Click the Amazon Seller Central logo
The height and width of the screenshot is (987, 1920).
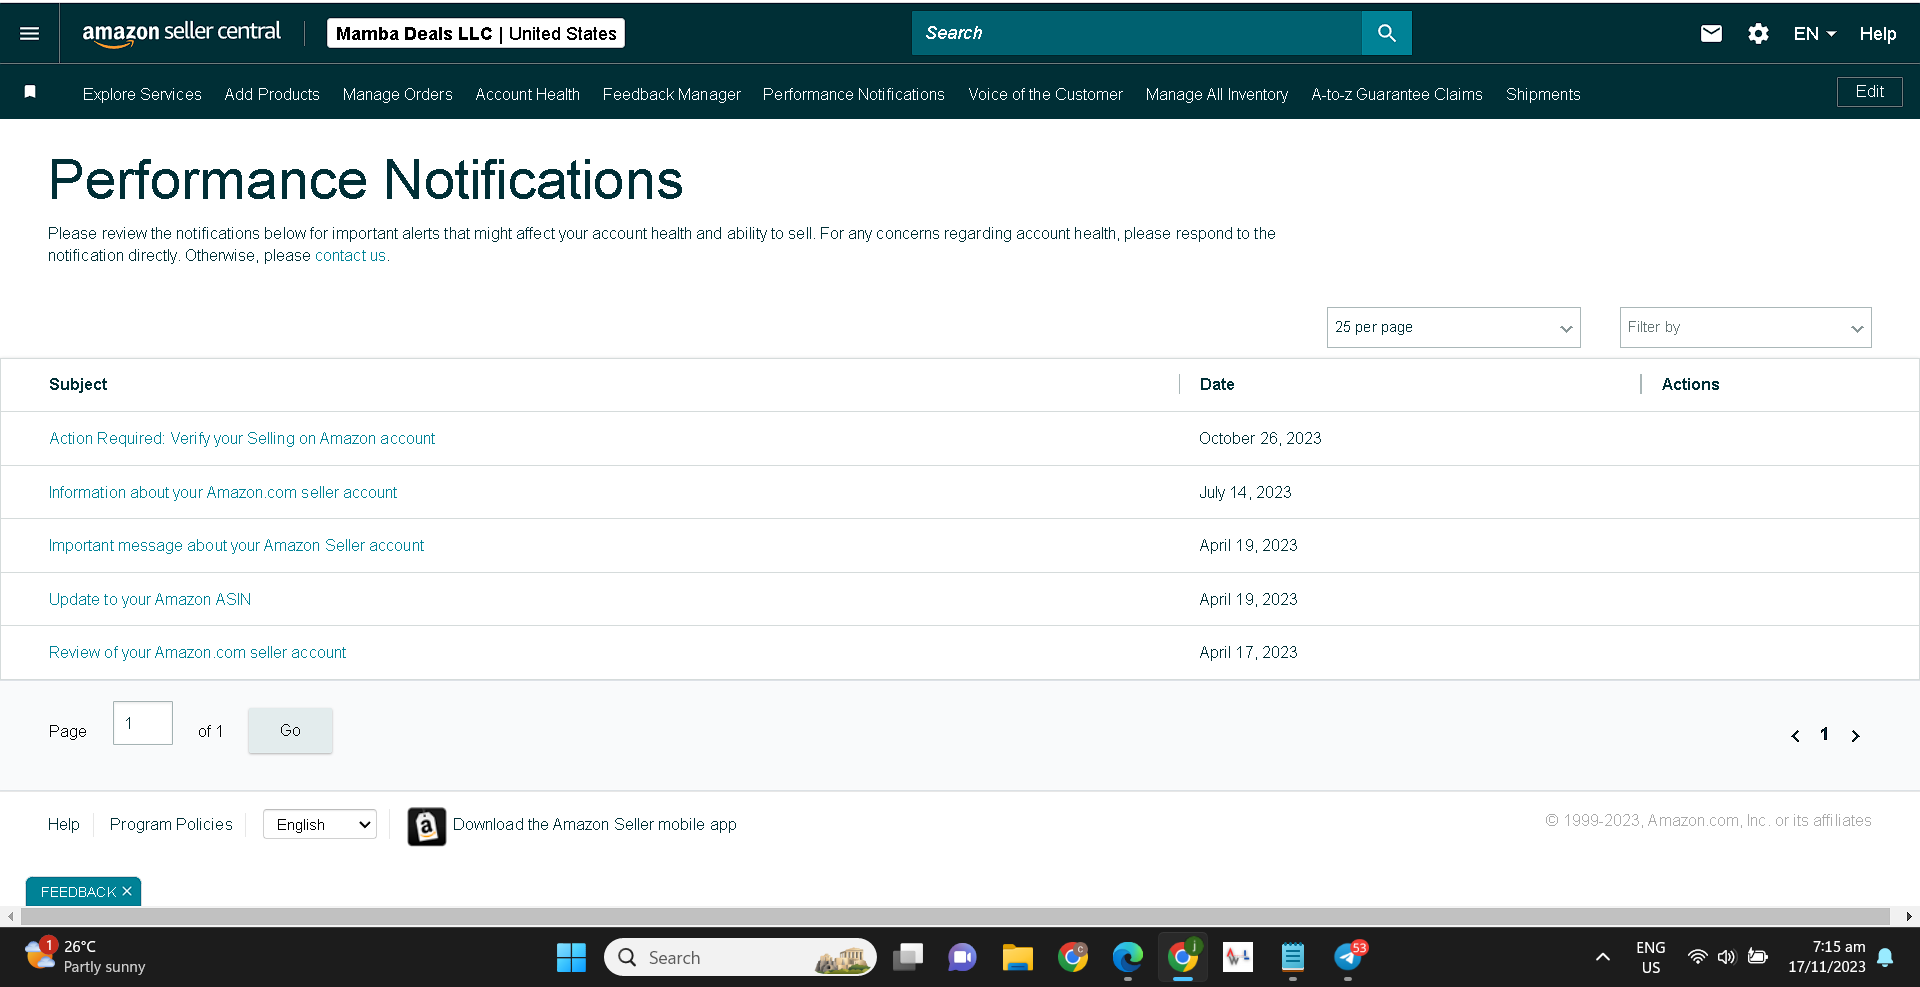(x=182, y=34)
